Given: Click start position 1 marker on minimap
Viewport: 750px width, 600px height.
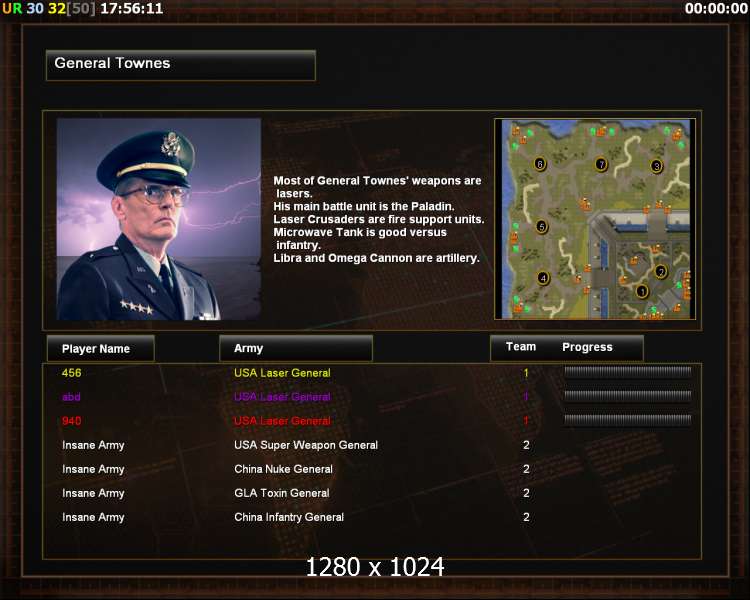Looking at the screenshot, I should [x=642, y=291].
